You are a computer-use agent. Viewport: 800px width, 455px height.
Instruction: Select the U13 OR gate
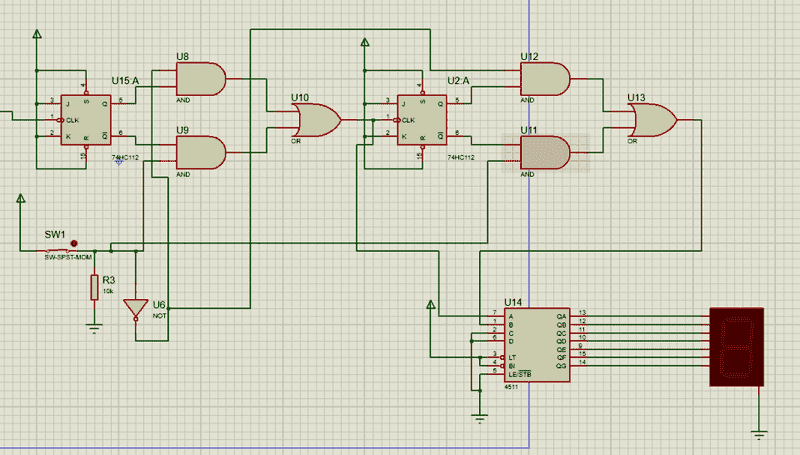pyautogui.click(x=652, y=122)
